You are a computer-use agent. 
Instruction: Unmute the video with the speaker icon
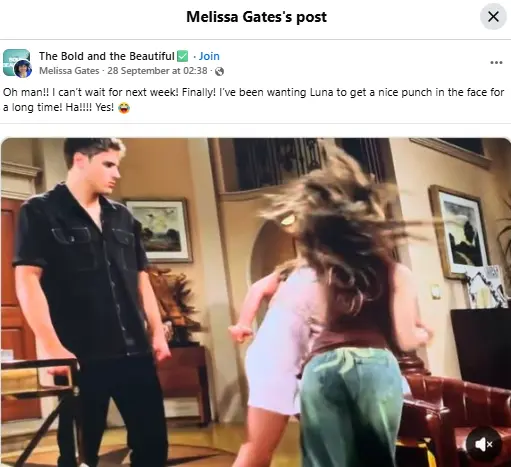click(x=483, y=444)
